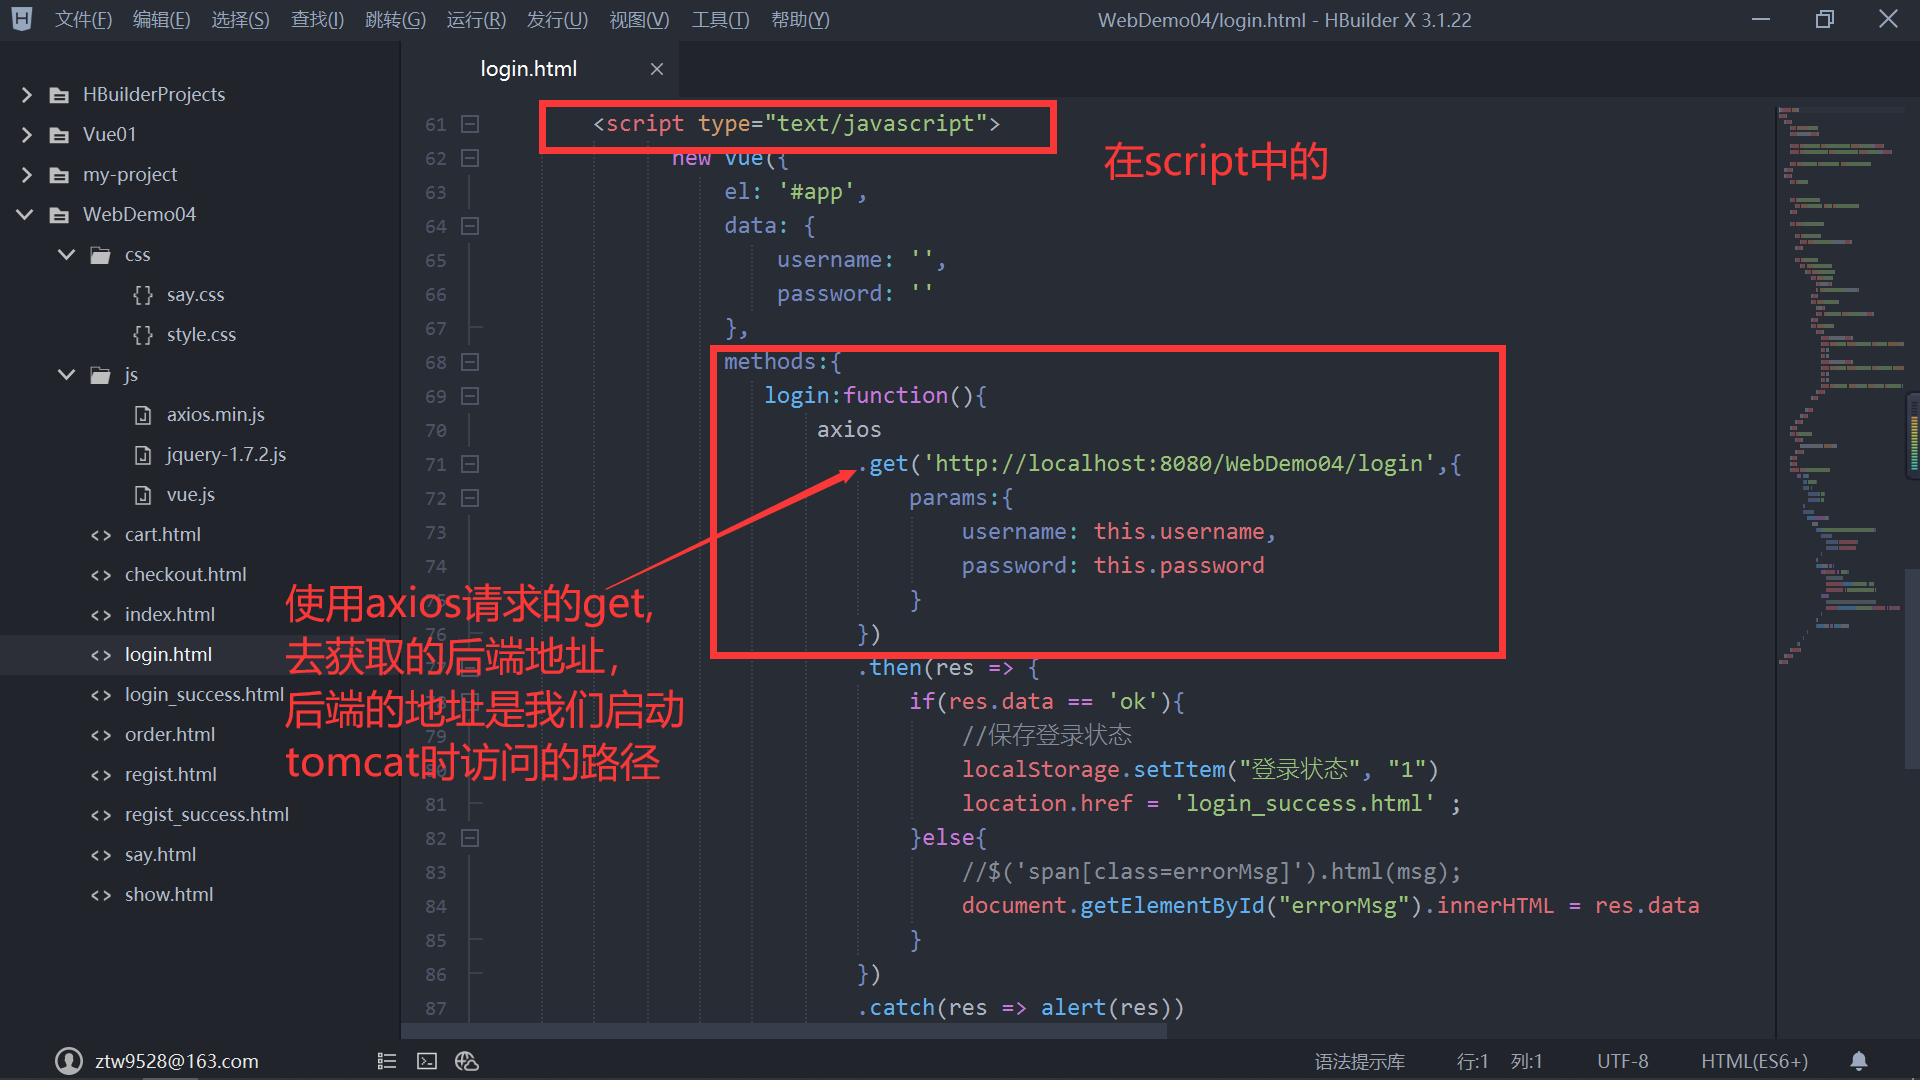
Task: Click the axios.min.js file icon
Action: click(143, 415)
